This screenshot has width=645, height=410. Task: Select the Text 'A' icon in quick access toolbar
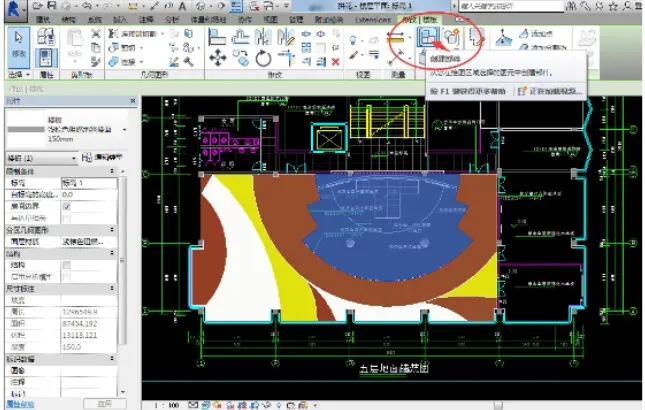pyautogui.click(x=183, y=6)
